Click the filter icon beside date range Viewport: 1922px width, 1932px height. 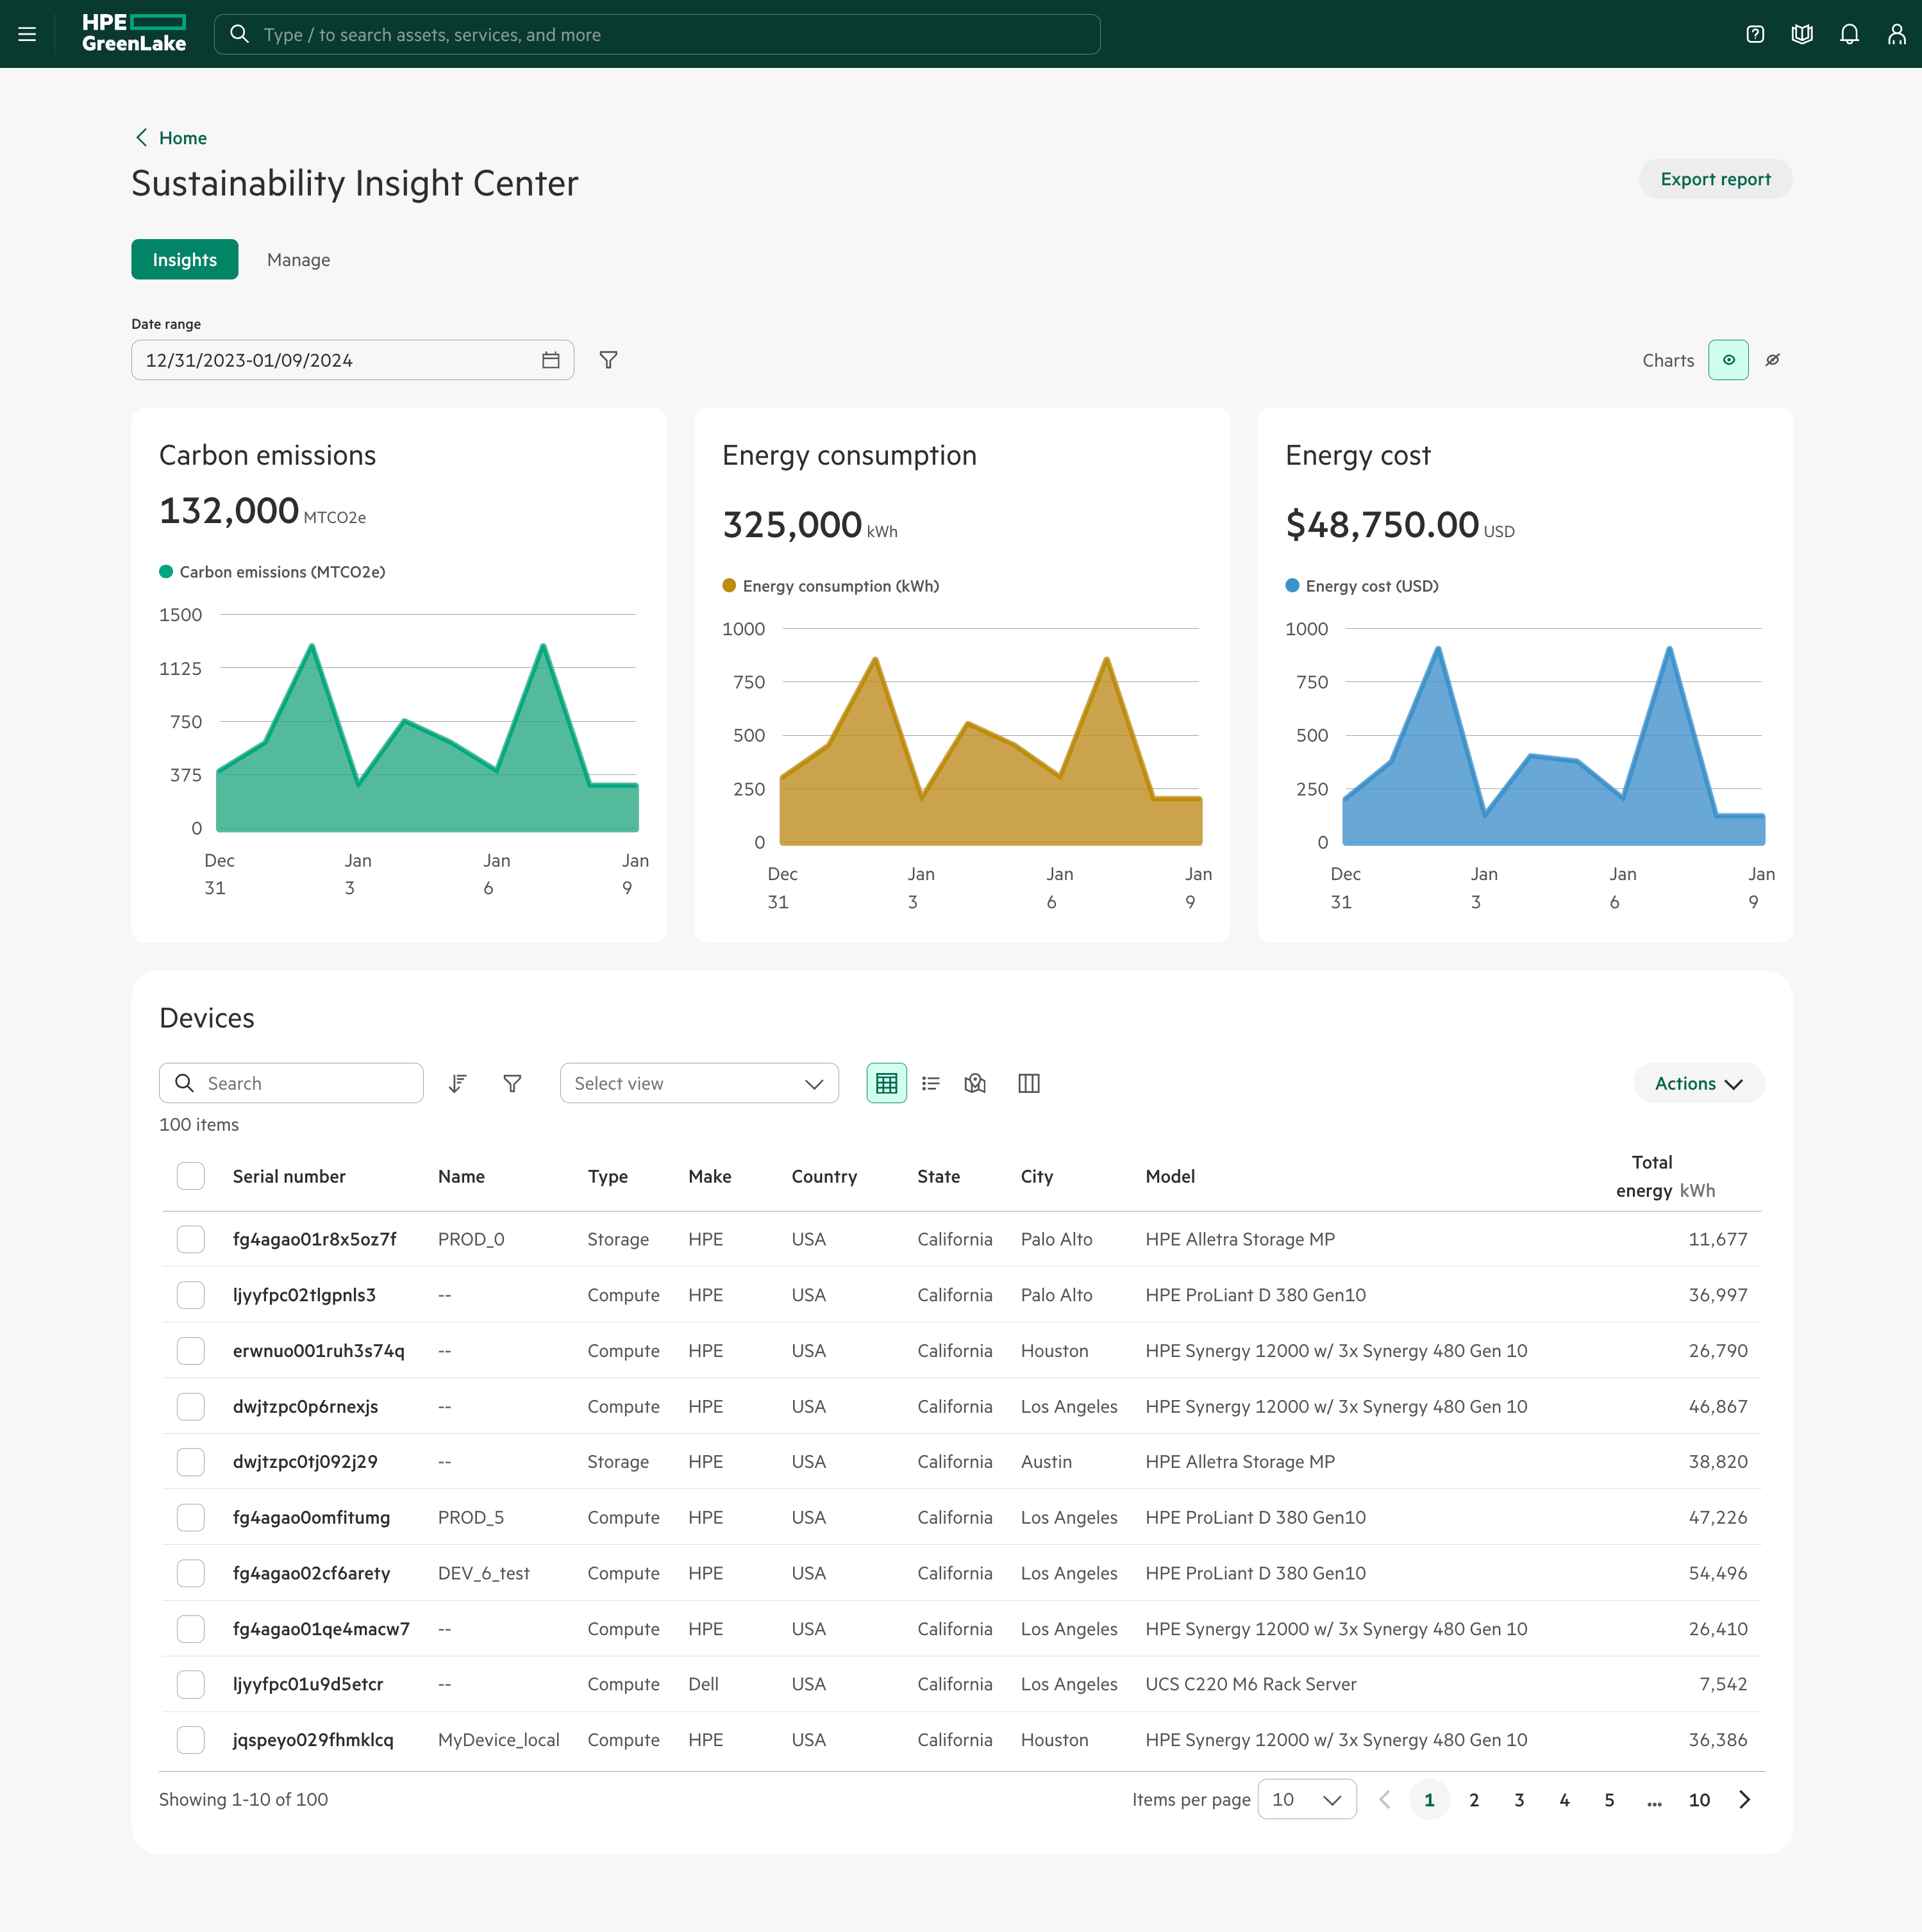point(608,360)
